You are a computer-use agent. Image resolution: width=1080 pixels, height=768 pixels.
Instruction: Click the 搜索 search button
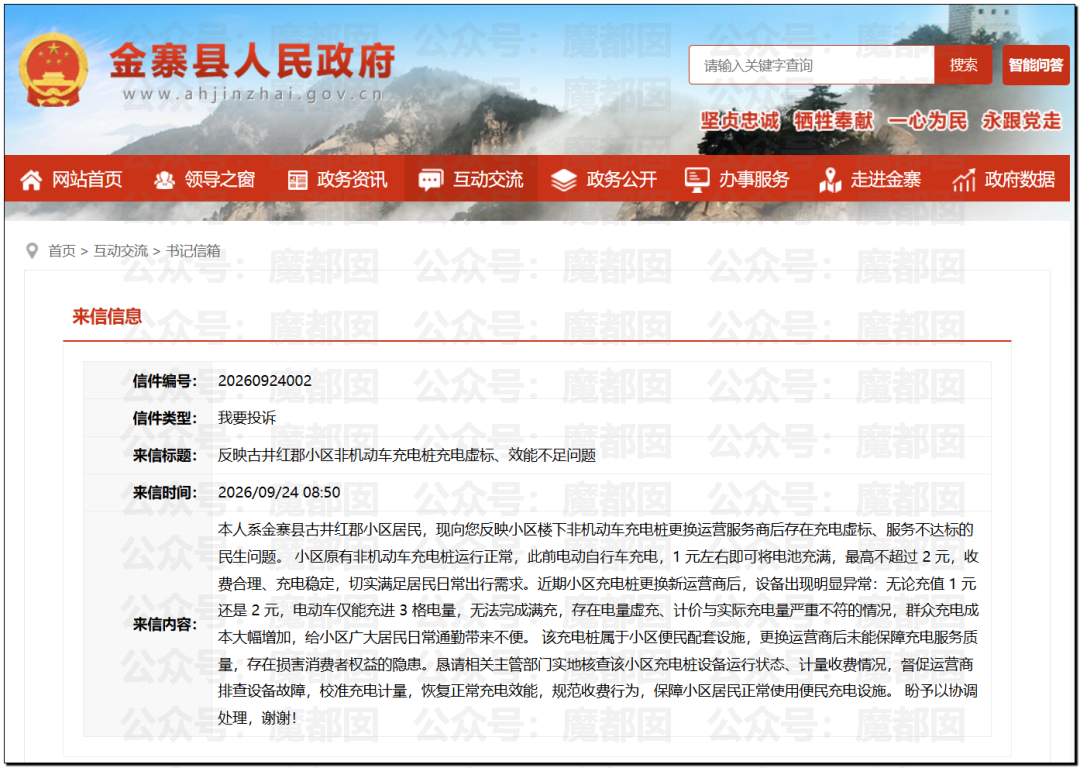point(964,65)
